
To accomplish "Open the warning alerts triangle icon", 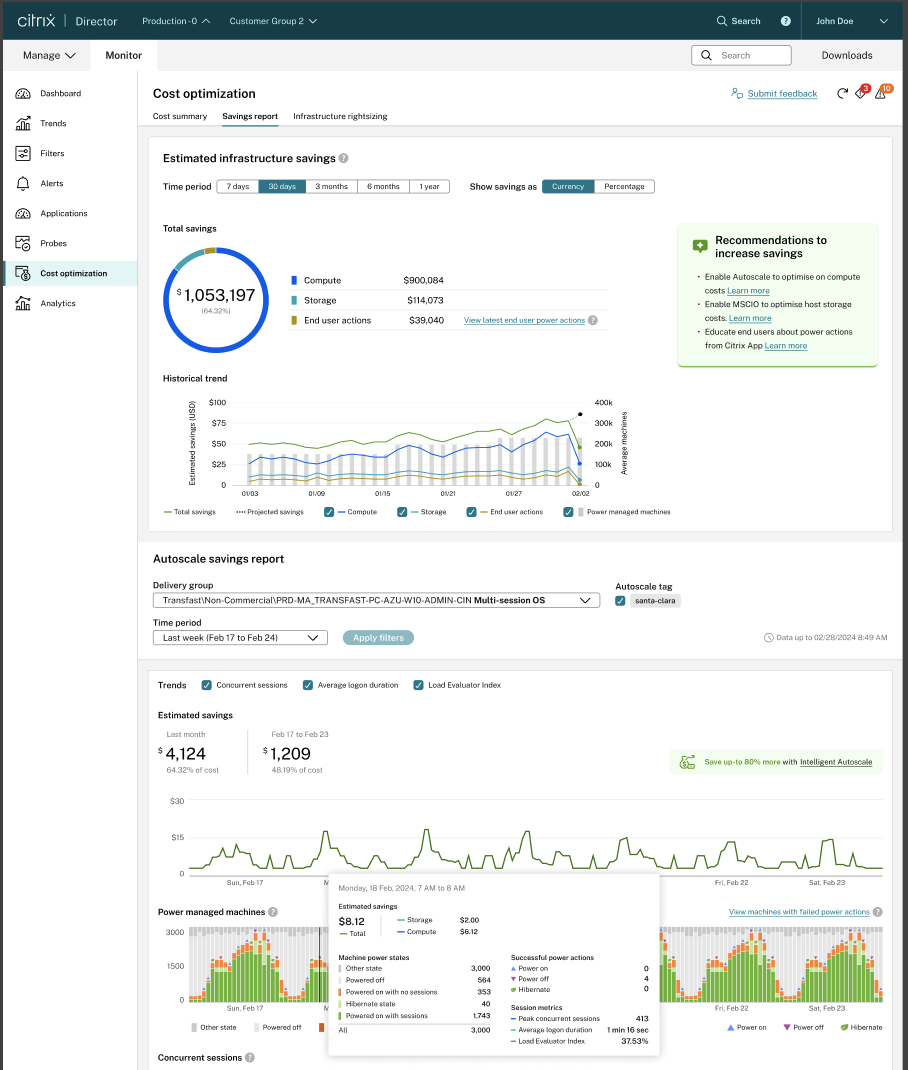I will (880, 93).
